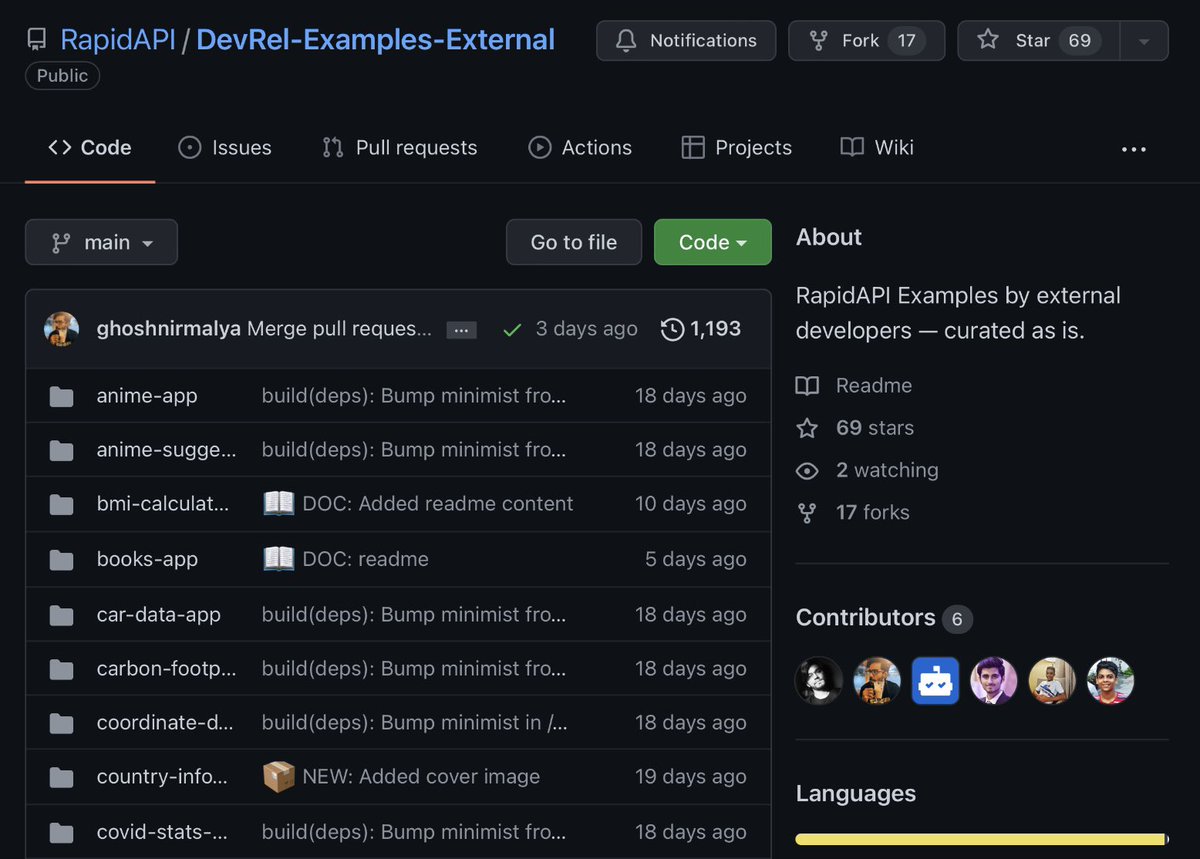1200x859 pixels.
Task: Click the commit history clock icon
Action: click(673, 329)
